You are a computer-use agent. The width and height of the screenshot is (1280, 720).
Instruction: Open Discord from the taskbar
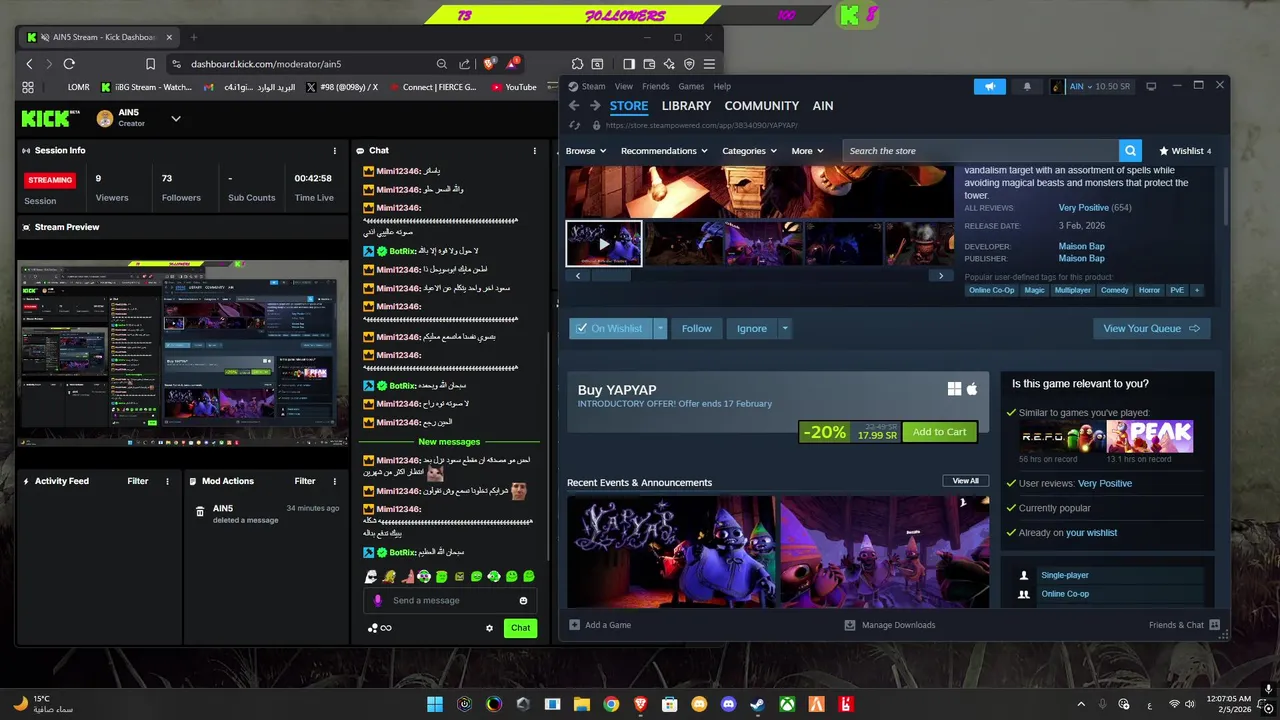(728, 704)
